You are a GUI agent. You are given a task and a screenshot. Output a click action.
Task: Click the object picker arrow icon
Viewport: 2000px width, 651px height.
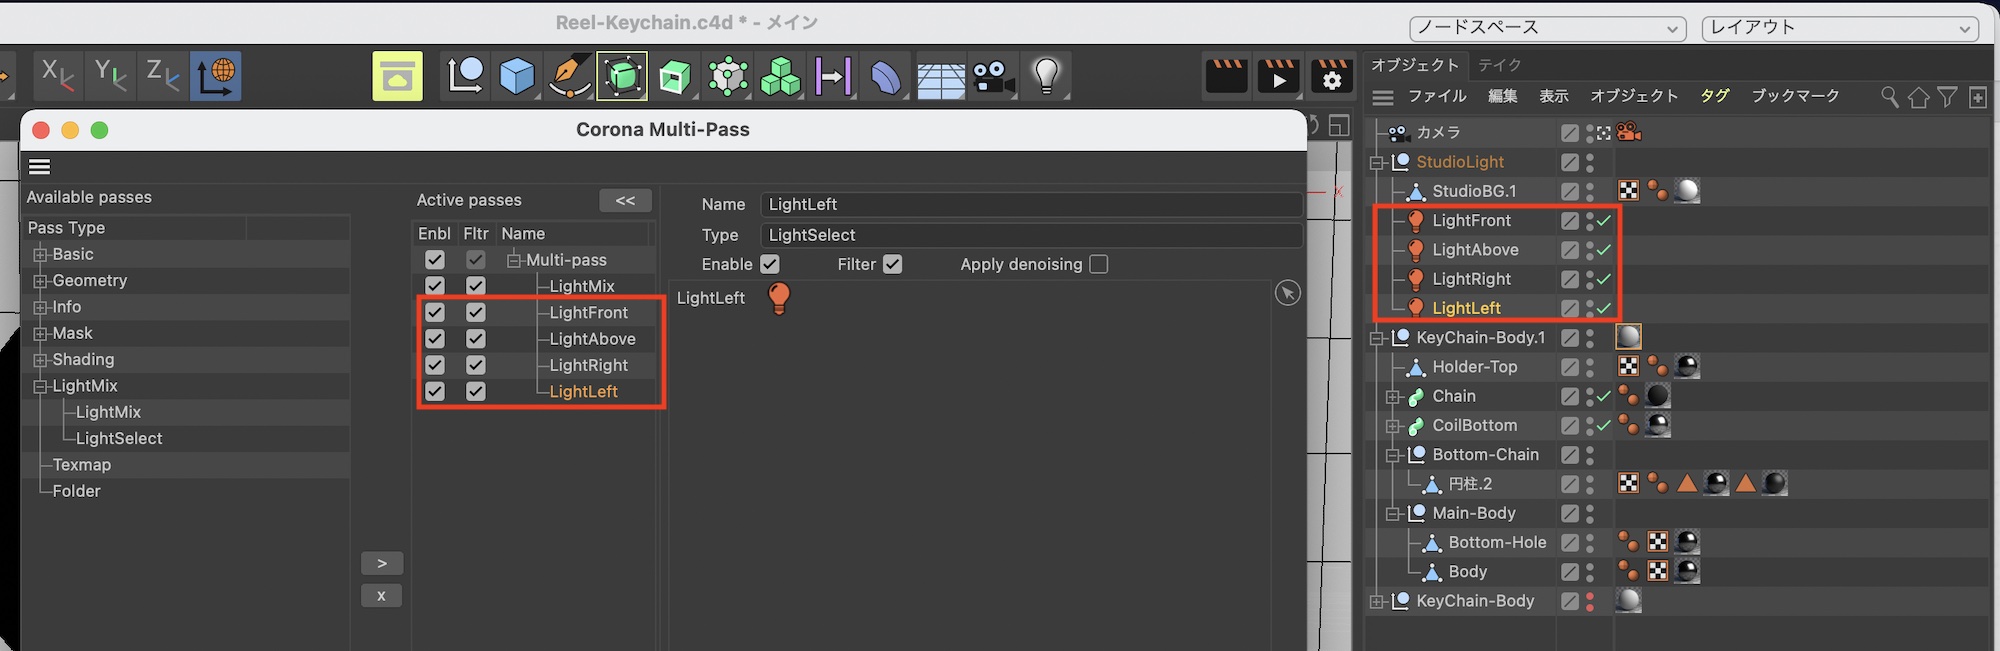pos(1288,293)
